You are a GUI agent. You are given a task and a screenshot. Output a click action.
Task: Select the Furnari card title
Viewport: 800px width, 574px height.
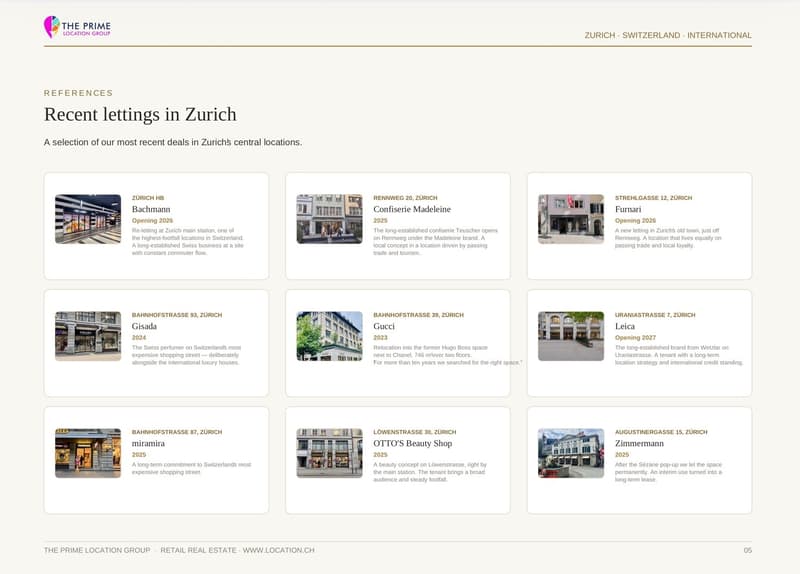[628, 209]
